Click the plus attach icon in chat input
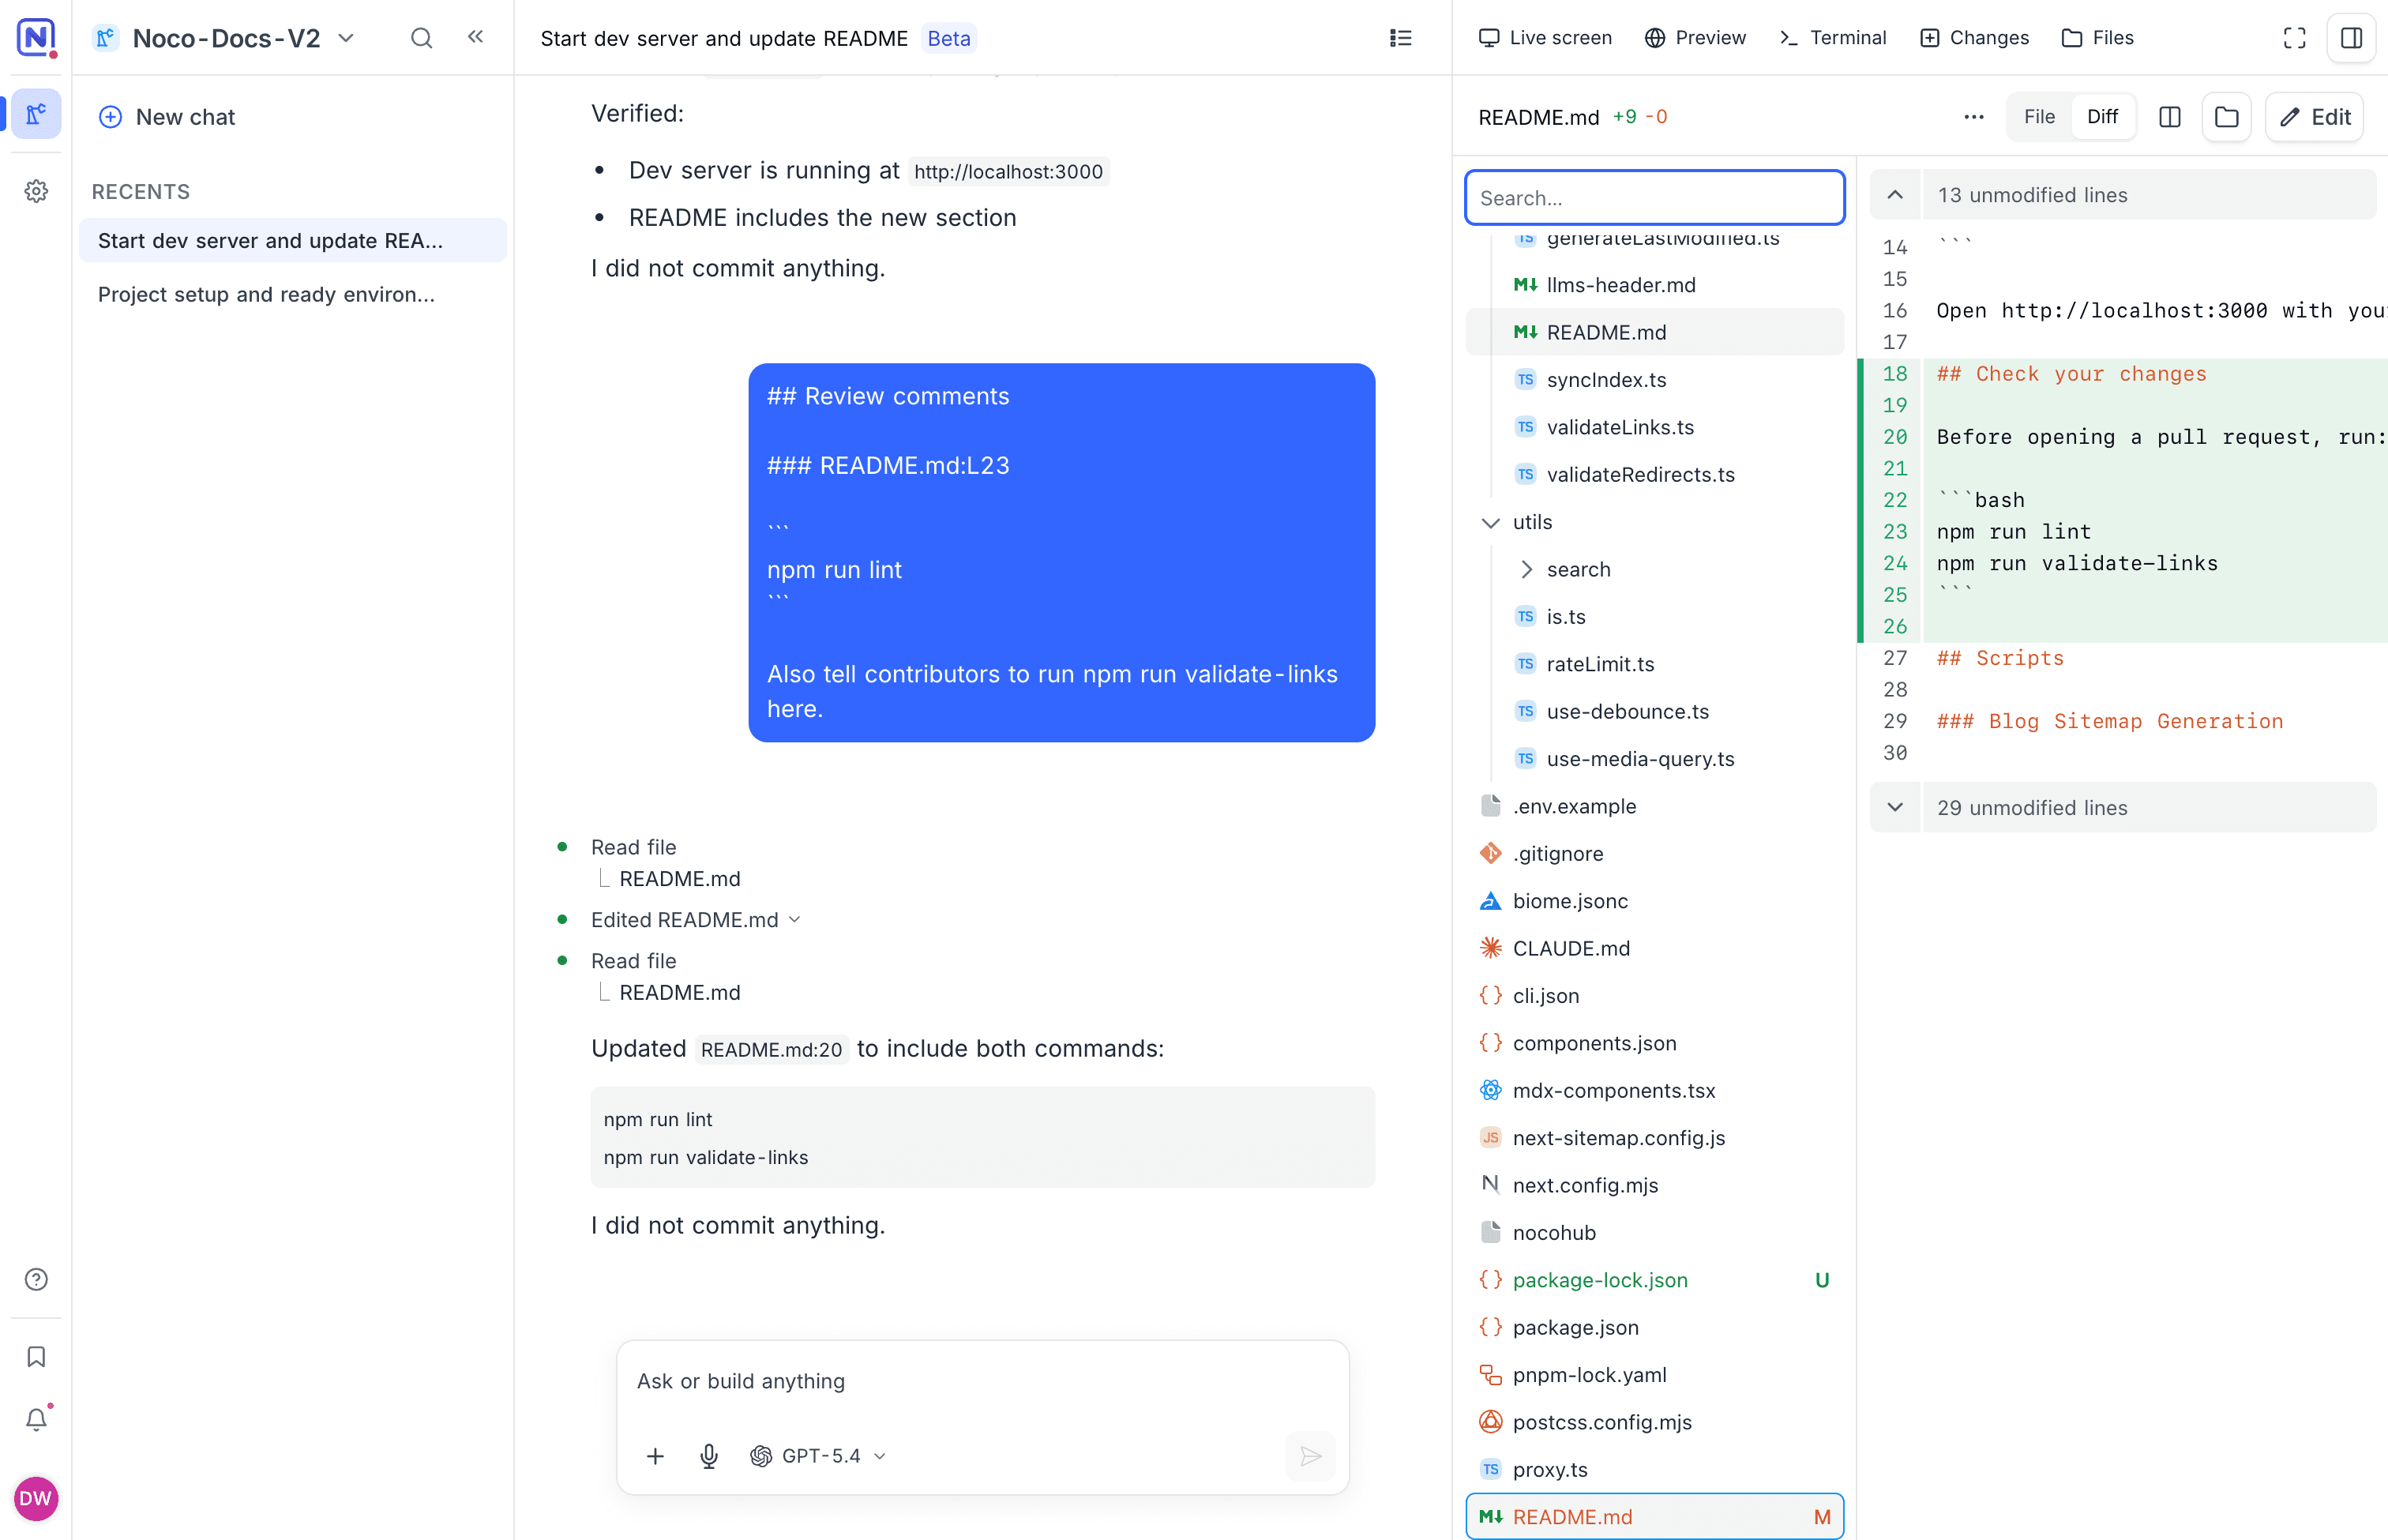The image size is (2388, 1540). pos(655,1456)
